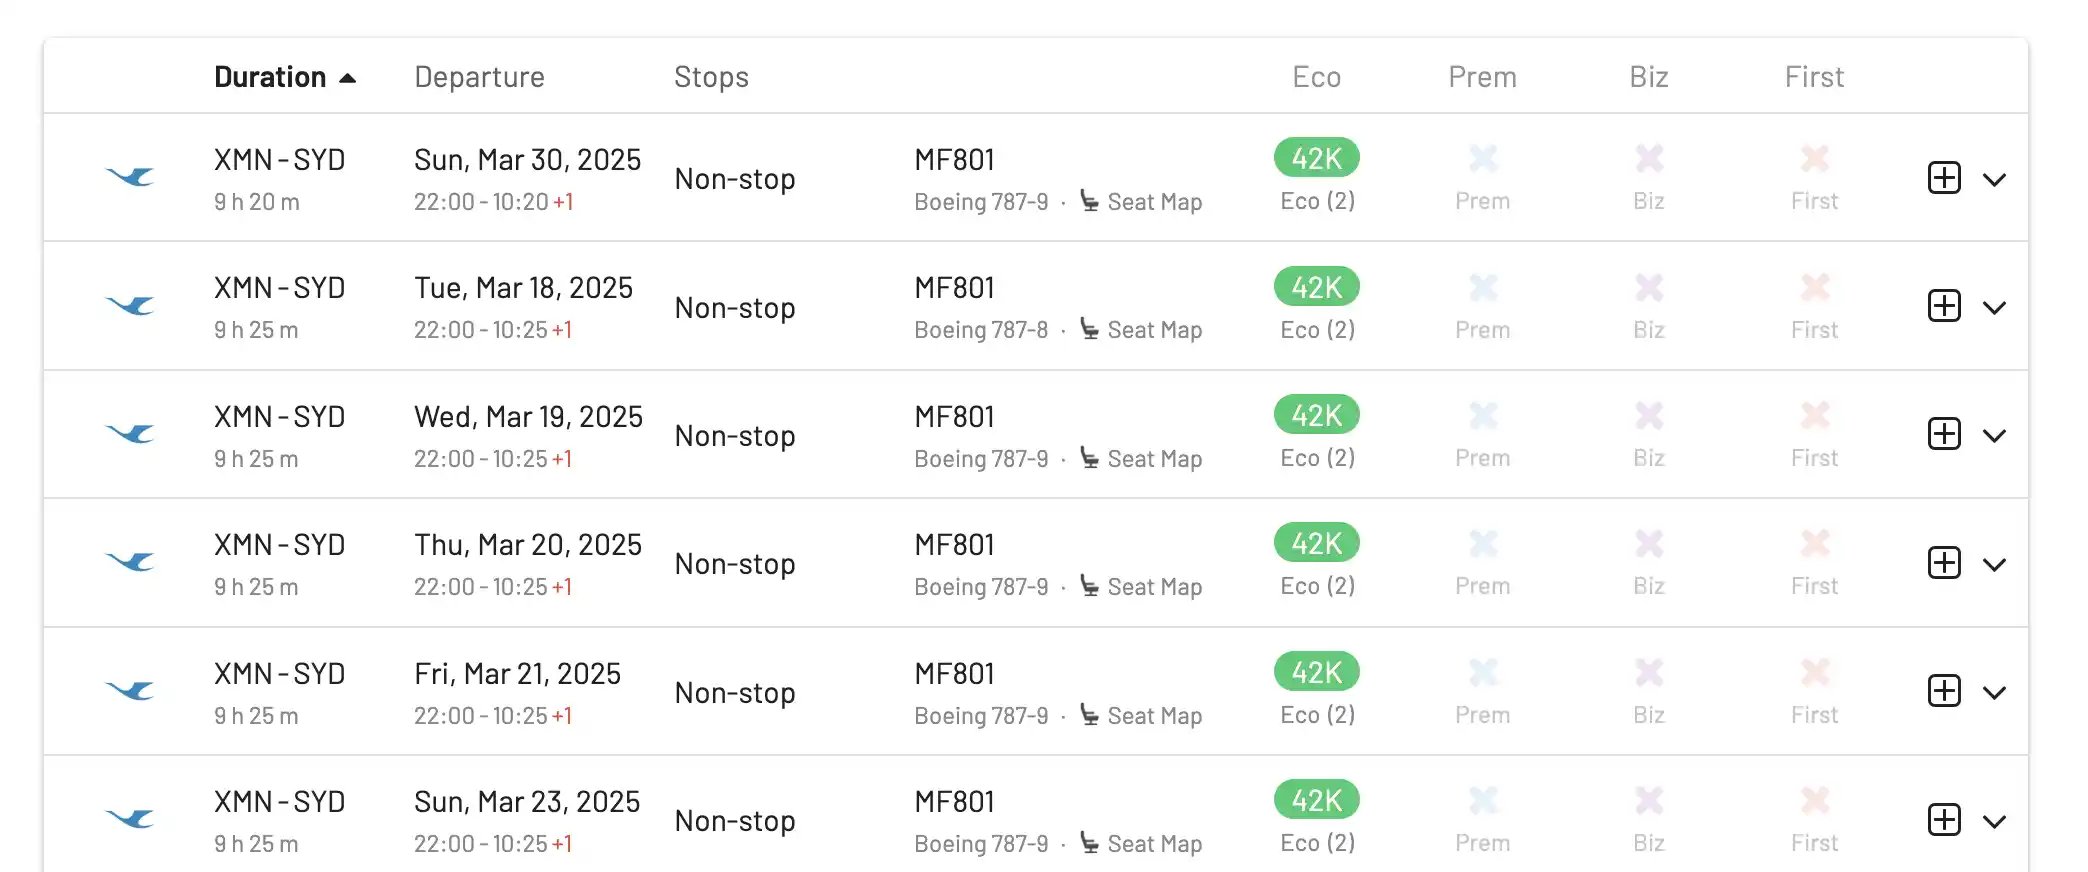Viewport: 2088px width, 872px height.
Task: Select the green 42K badge on Mar 23
Action: point(1317,800)
